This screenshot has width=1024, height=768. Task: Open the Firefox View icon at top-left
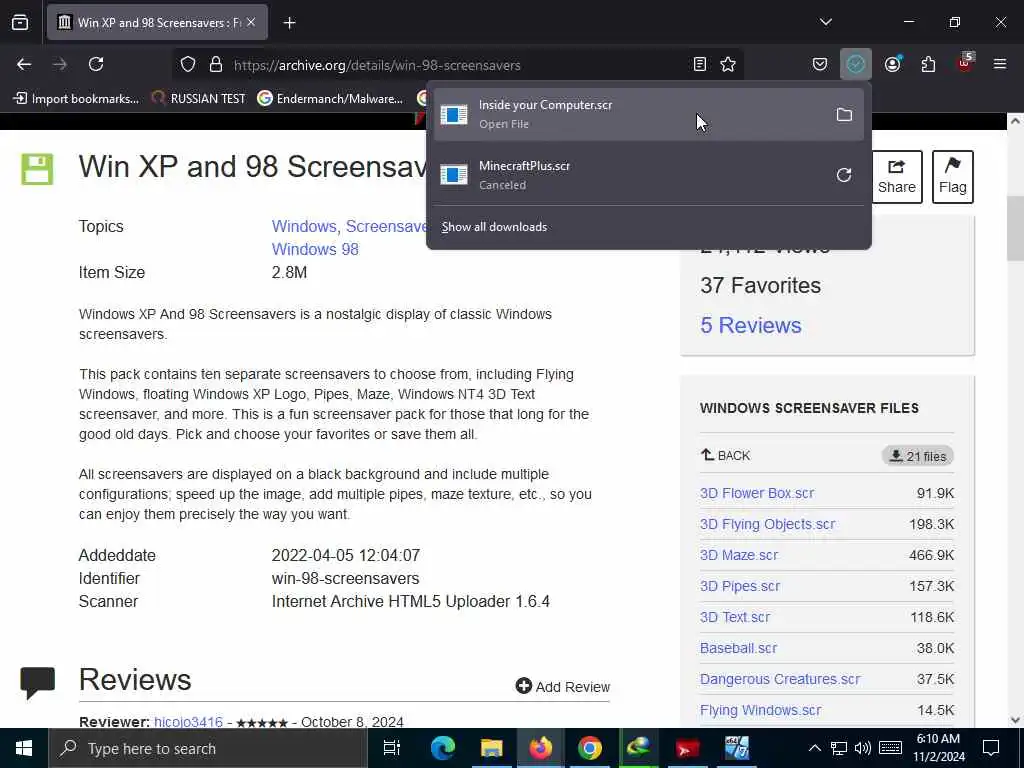[x=20, y=23]
